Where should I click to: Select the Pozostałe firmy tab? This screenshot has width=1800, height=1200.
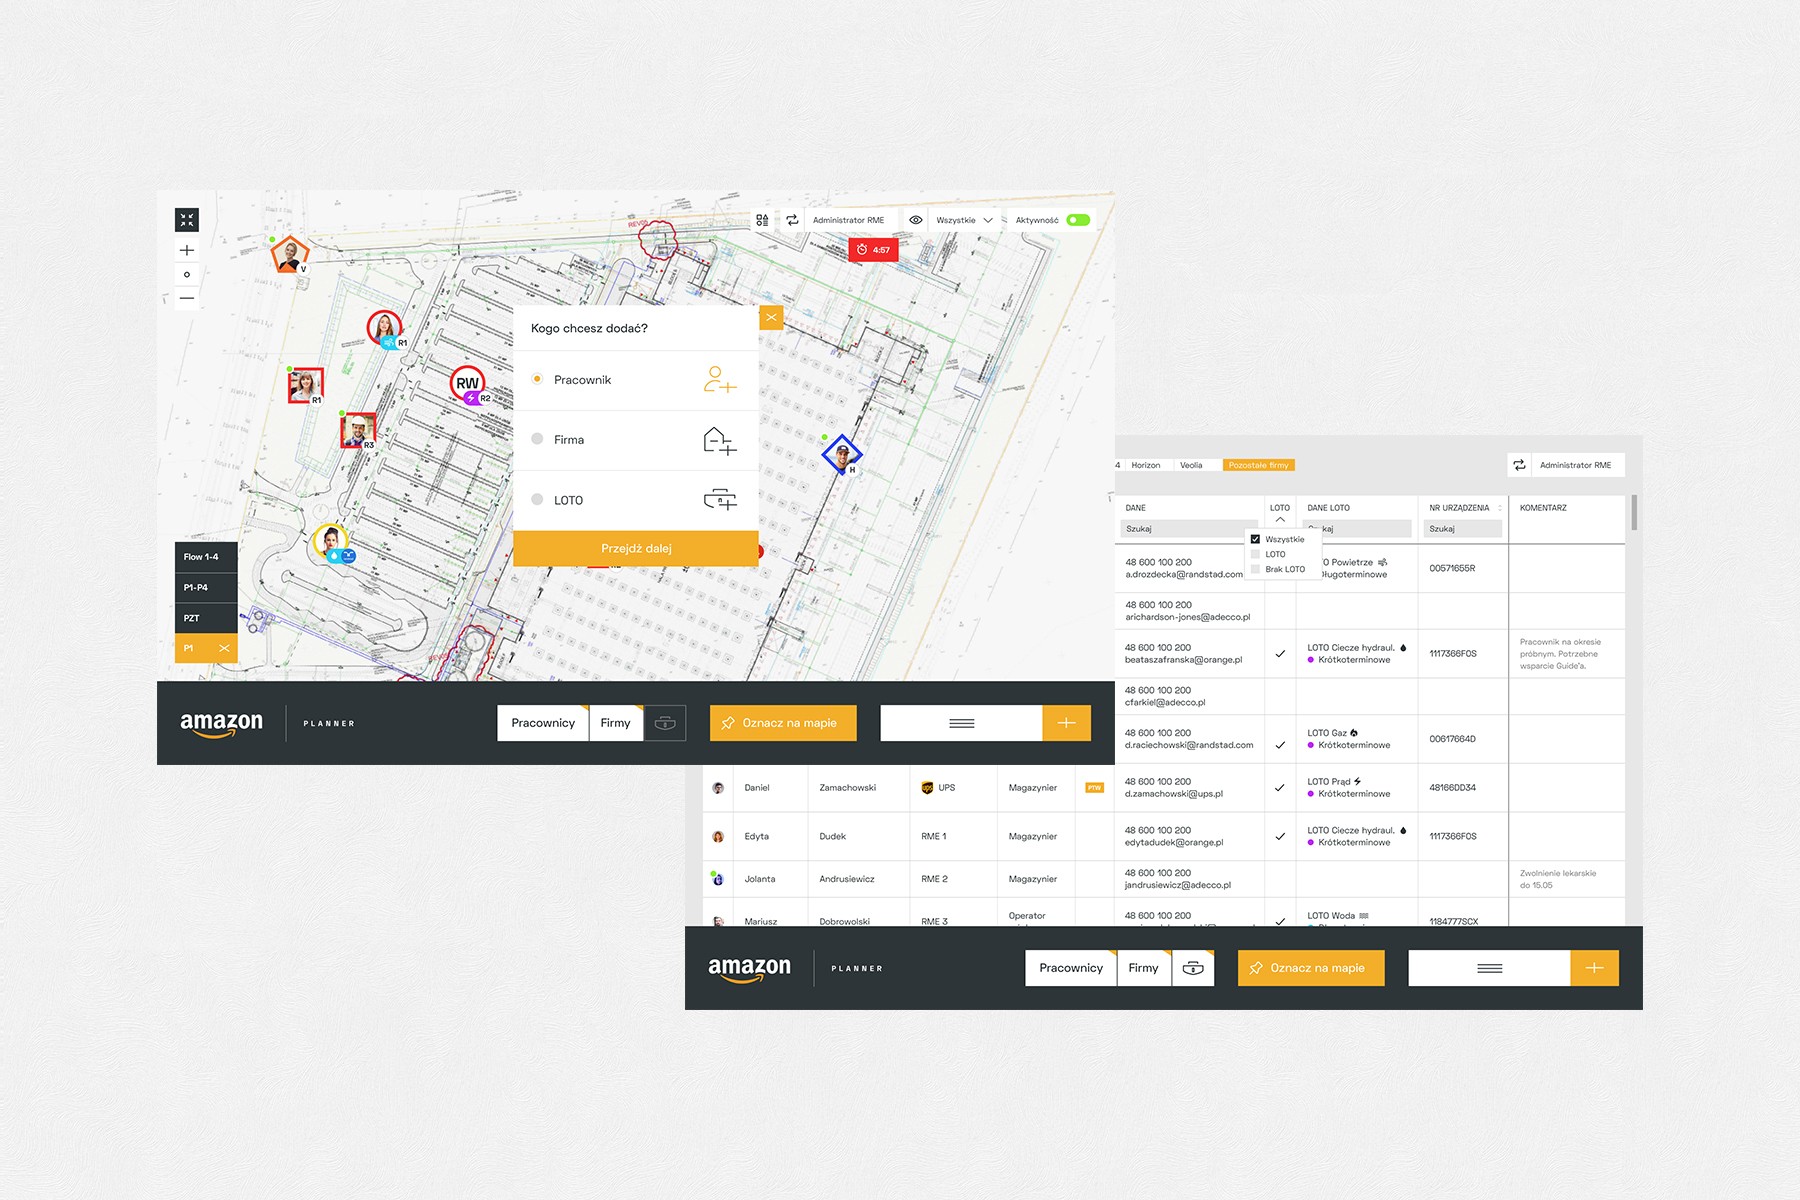[1258, 465]
